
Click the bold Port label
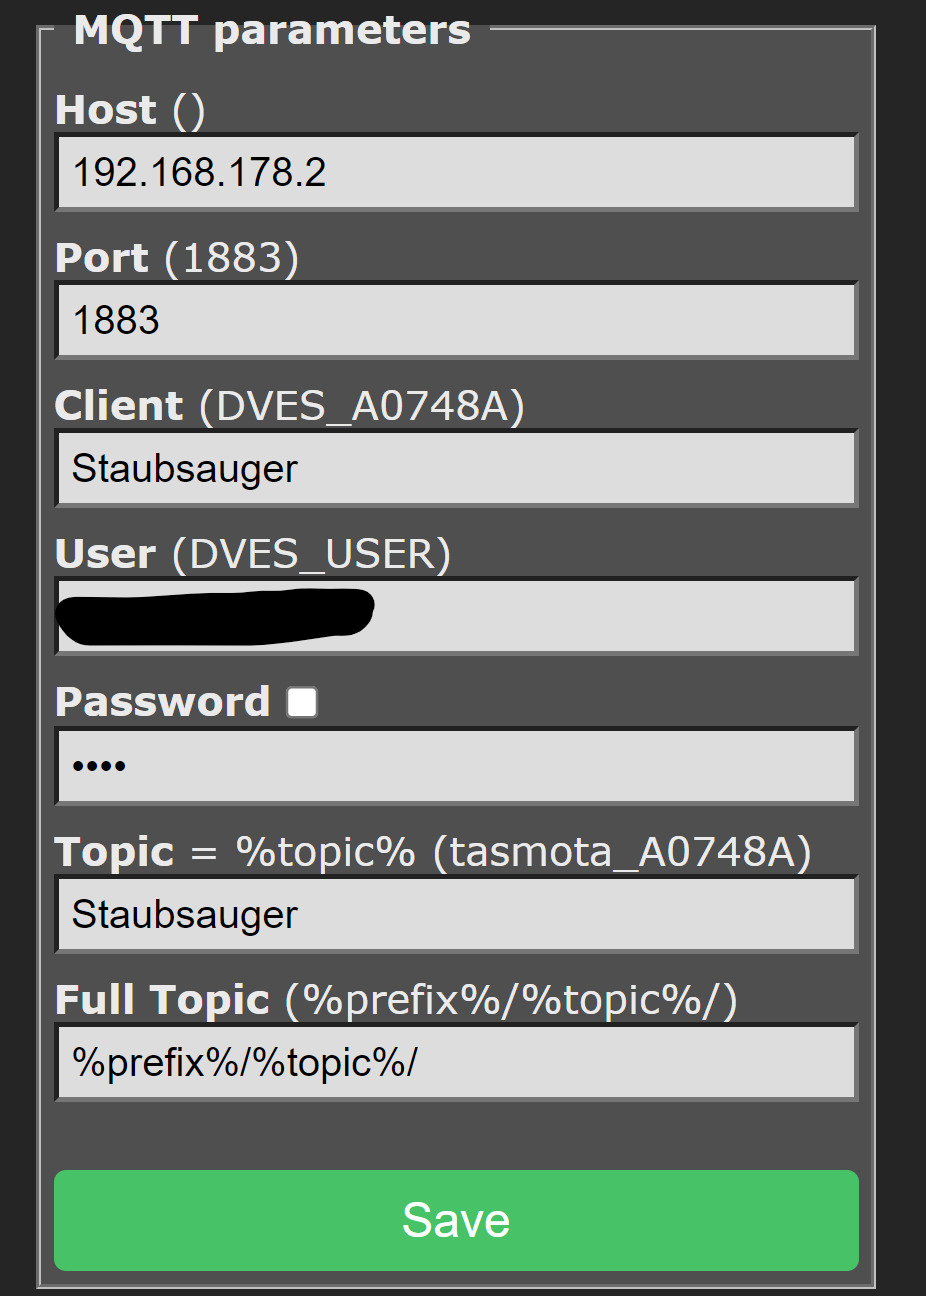coord(101,258)
